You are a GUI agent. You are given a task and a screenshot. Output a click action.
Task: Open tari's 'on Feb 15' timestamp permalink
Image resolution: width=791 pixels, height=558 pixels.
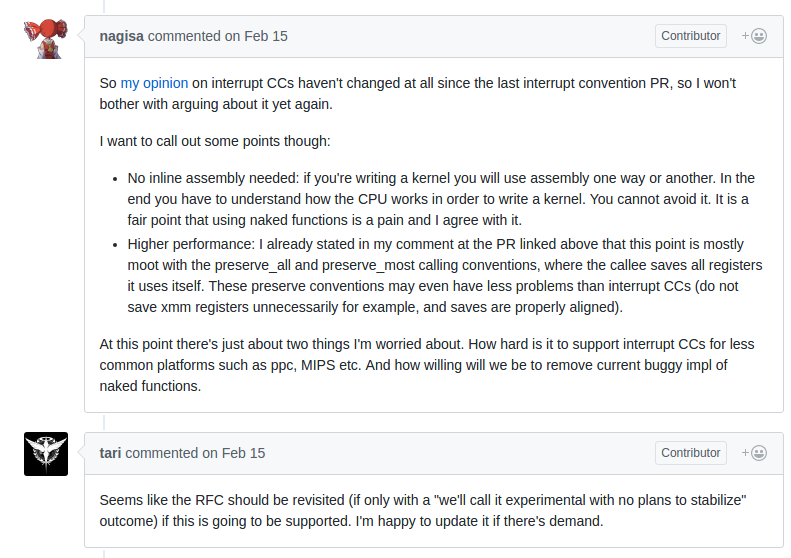[x=234, y=453]
